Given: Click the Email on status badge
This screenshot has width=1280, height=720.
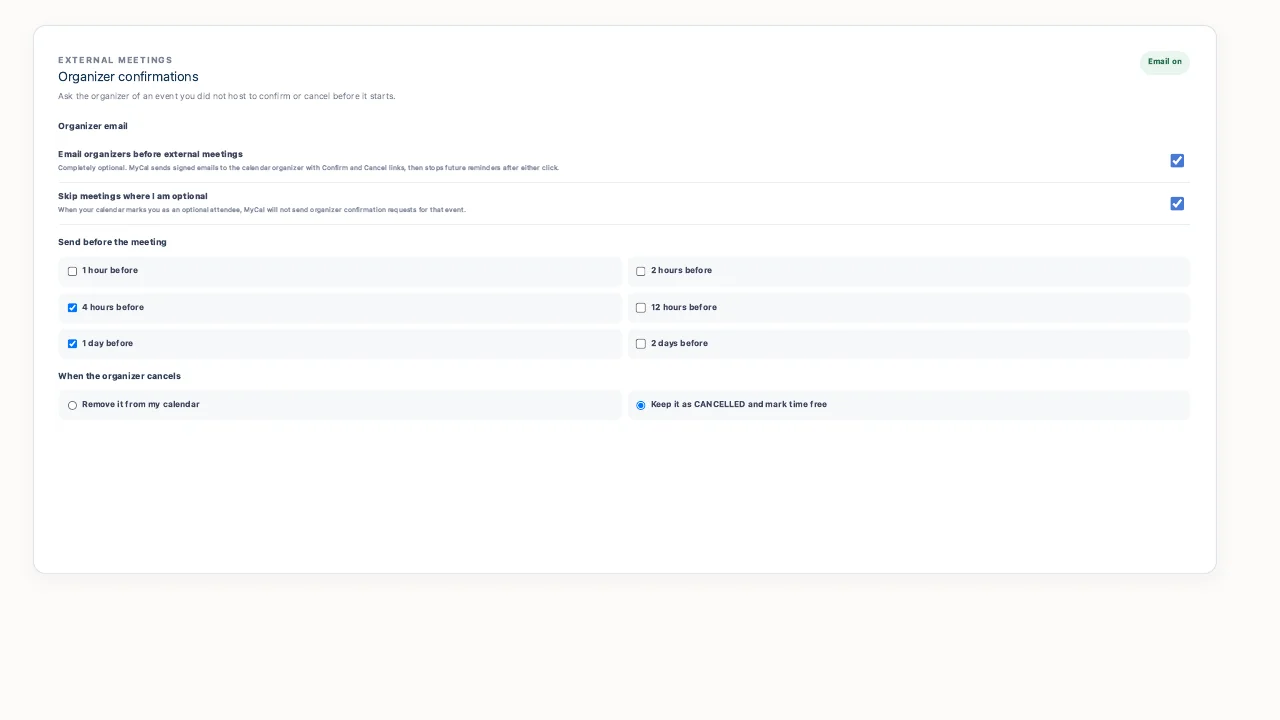Looking at the screenshot, I should (x=1165, y=62).
